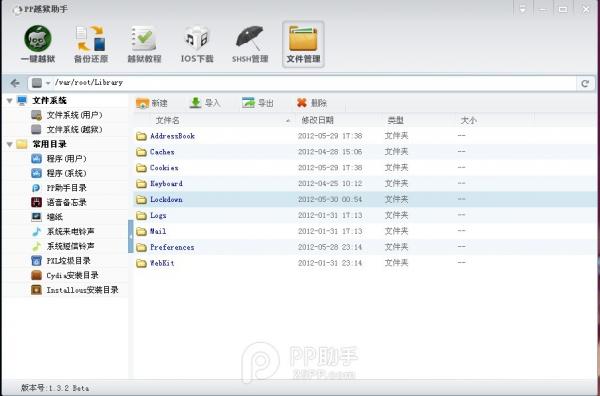Select the 文件管理 file management tab
Image resolution: width=600 pixels, height=396 pixels.
[x=303, y=44]
